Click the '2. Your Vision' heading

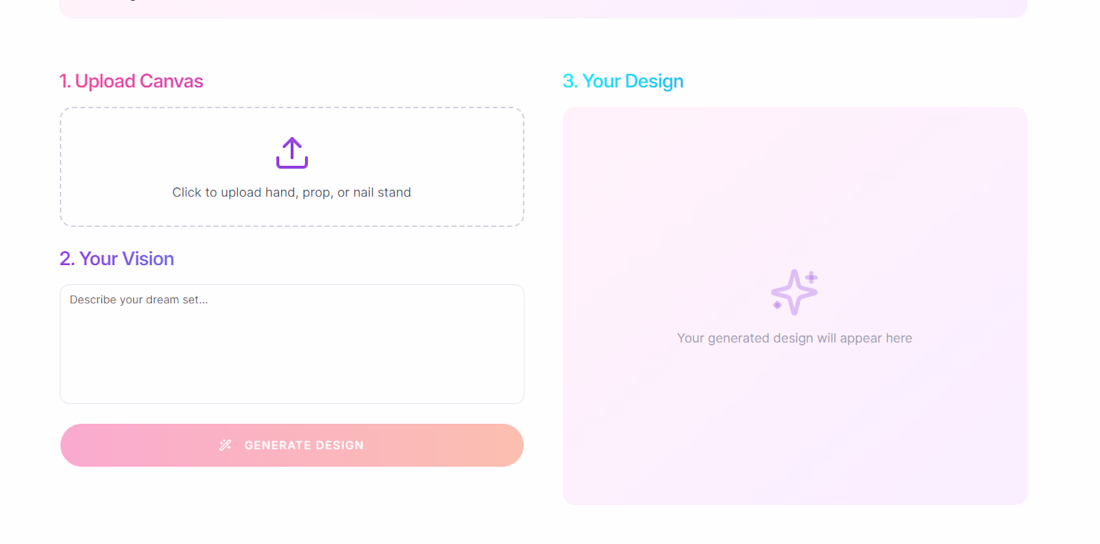click(x=116, y=259)
